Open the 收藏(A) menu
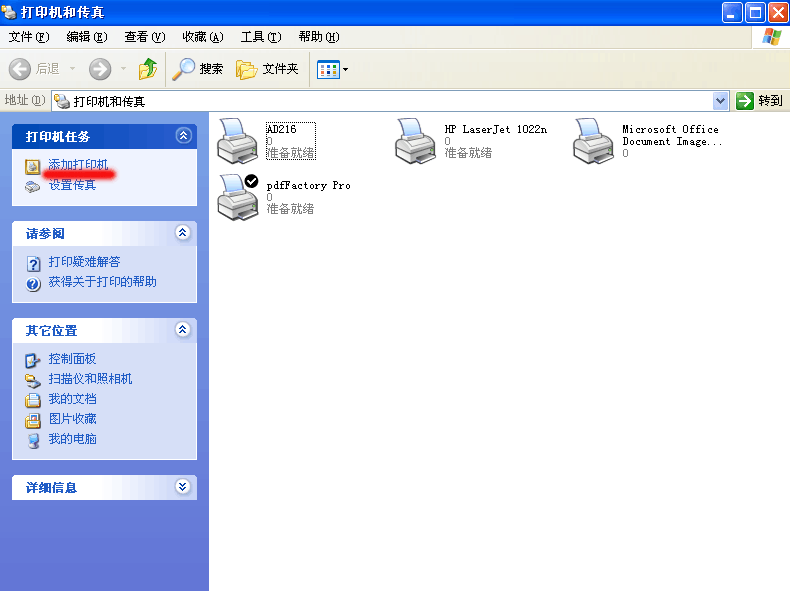This screenshot has height=592, width=790. click(x=203, y=37)
